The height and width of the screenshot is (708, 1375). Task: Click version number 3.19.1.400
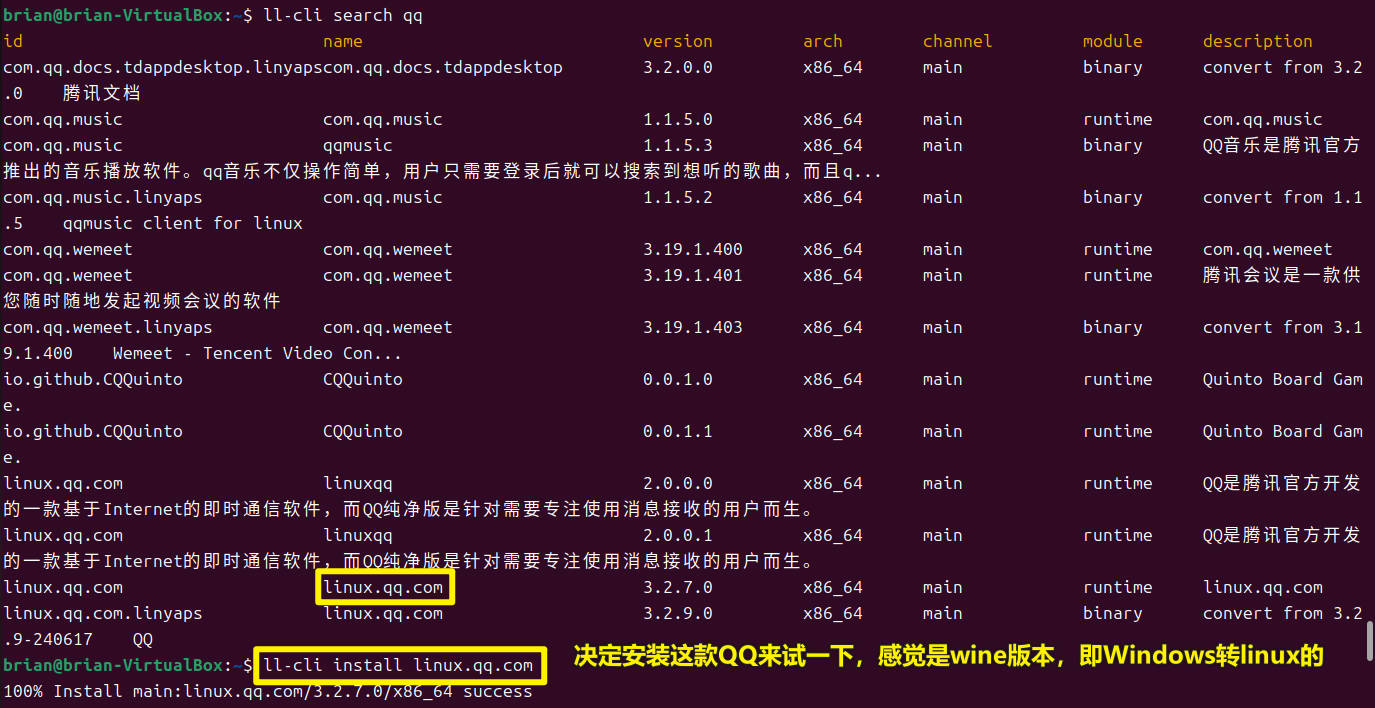[693, 250]
